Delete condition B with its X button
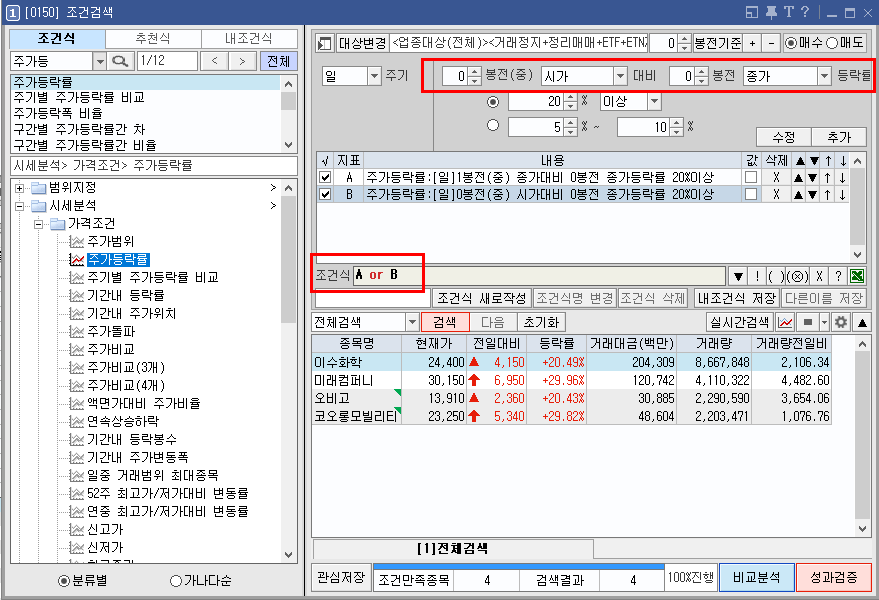Image resolution: width=879 pixels, height=600 pixels. pyautogui.click(x=776, y=195)
